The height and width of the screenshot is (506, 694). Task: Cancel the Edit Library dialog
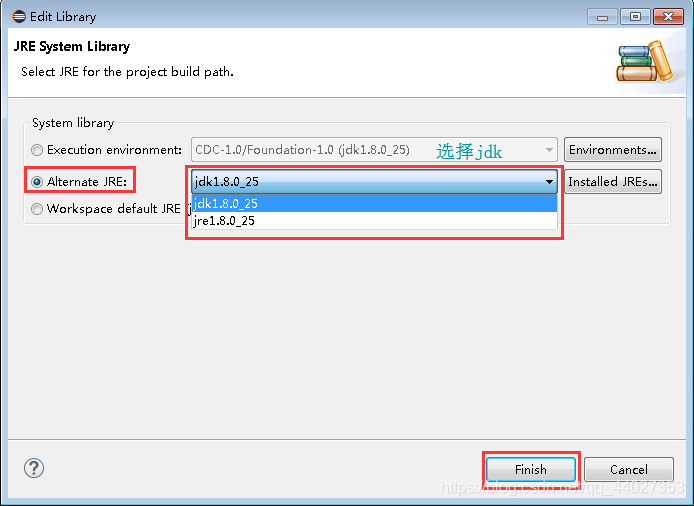click(628, 469)
